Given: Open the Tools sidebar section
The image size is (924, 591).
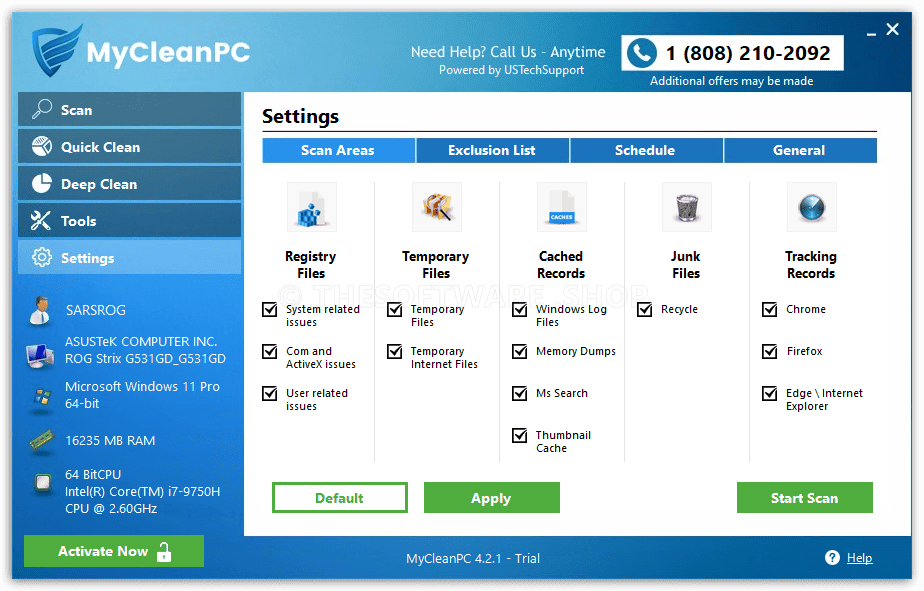Looking at the screenshot, I should 130,220.
